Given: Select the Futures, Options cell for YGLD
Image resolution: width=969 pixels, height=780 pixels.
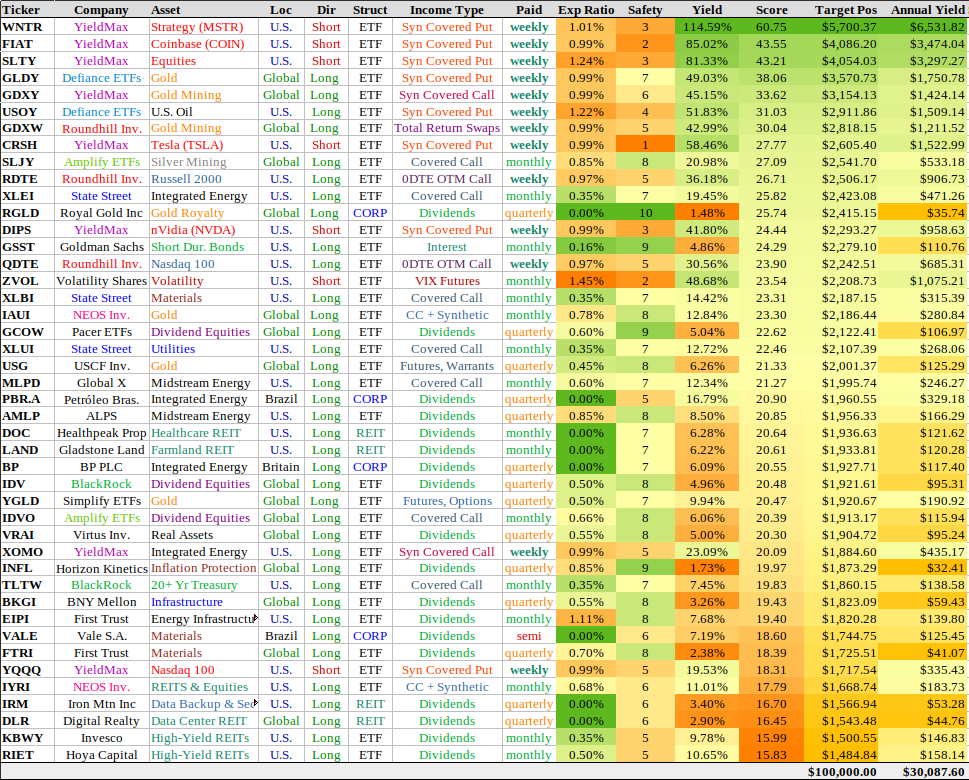Looking at the screenshot, I should pos(447,501).
